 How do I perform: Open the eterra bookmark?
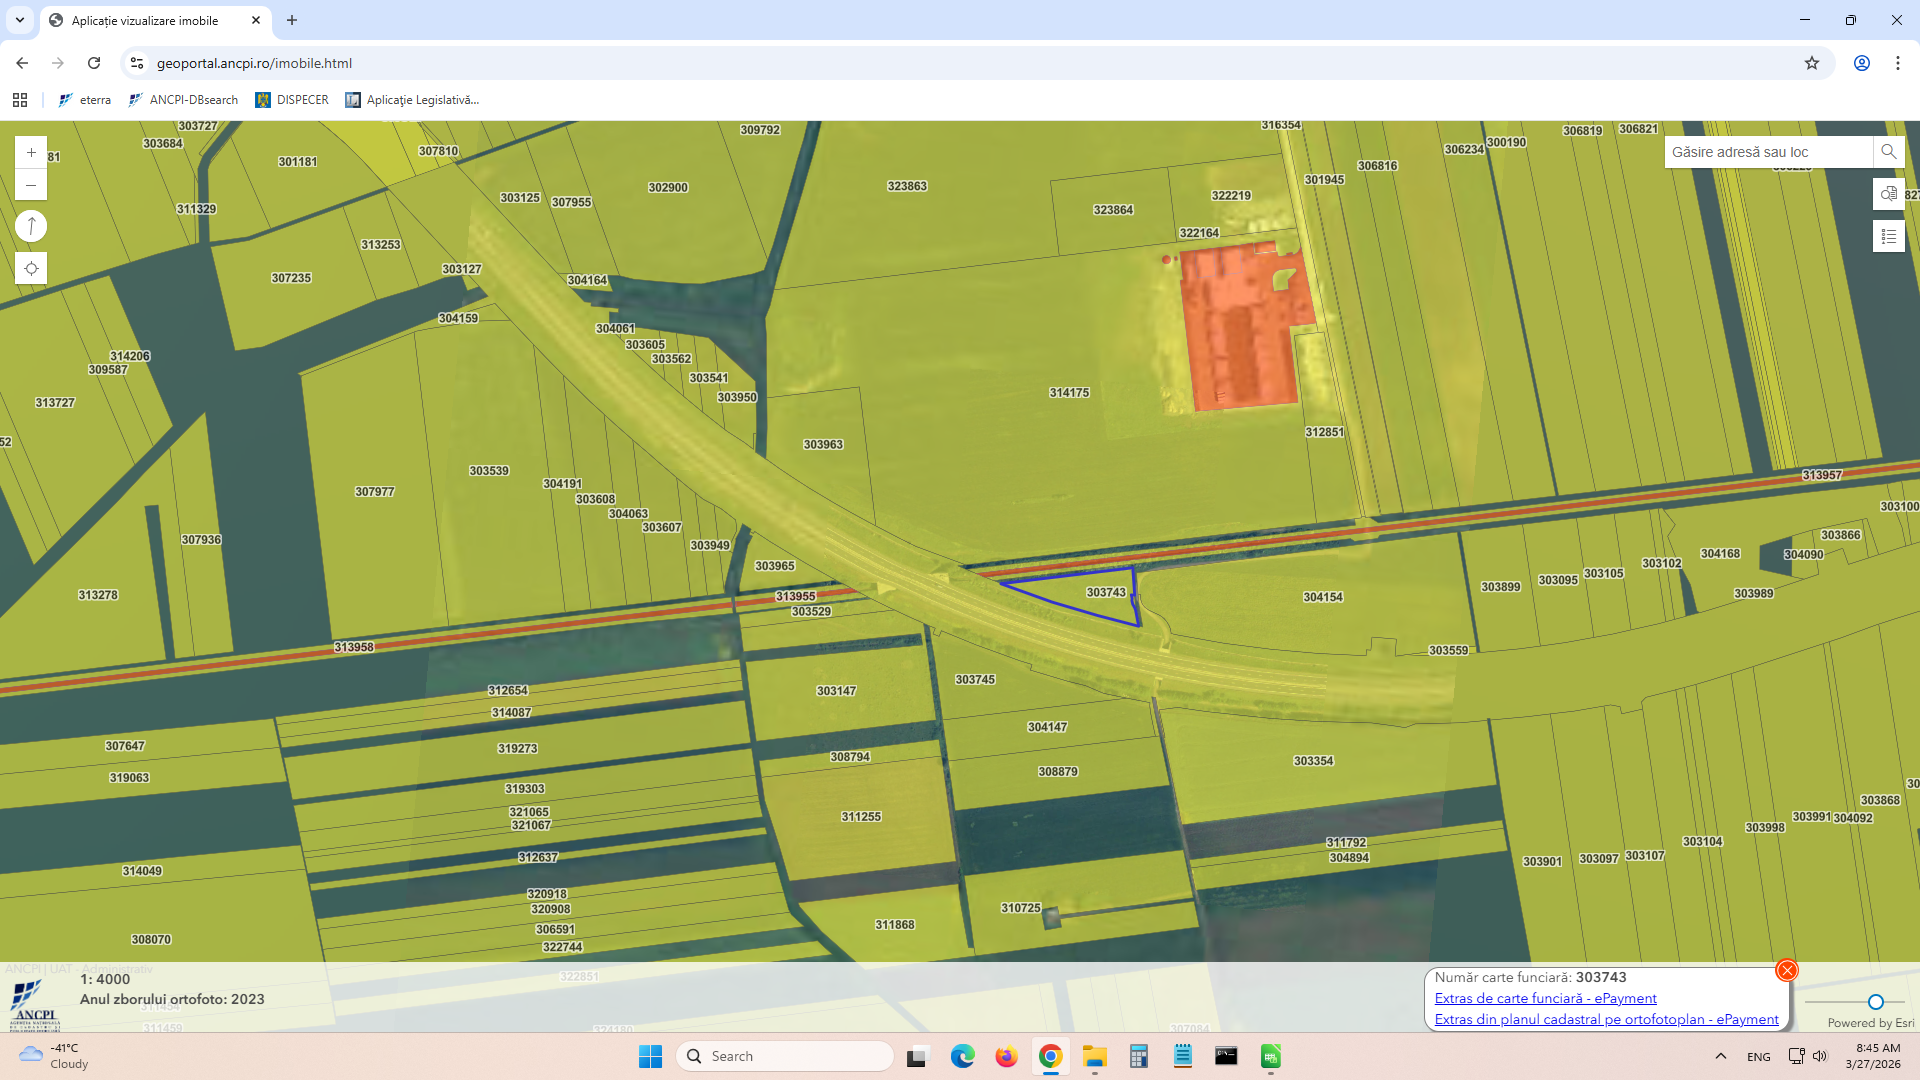(x=85, y=100)
